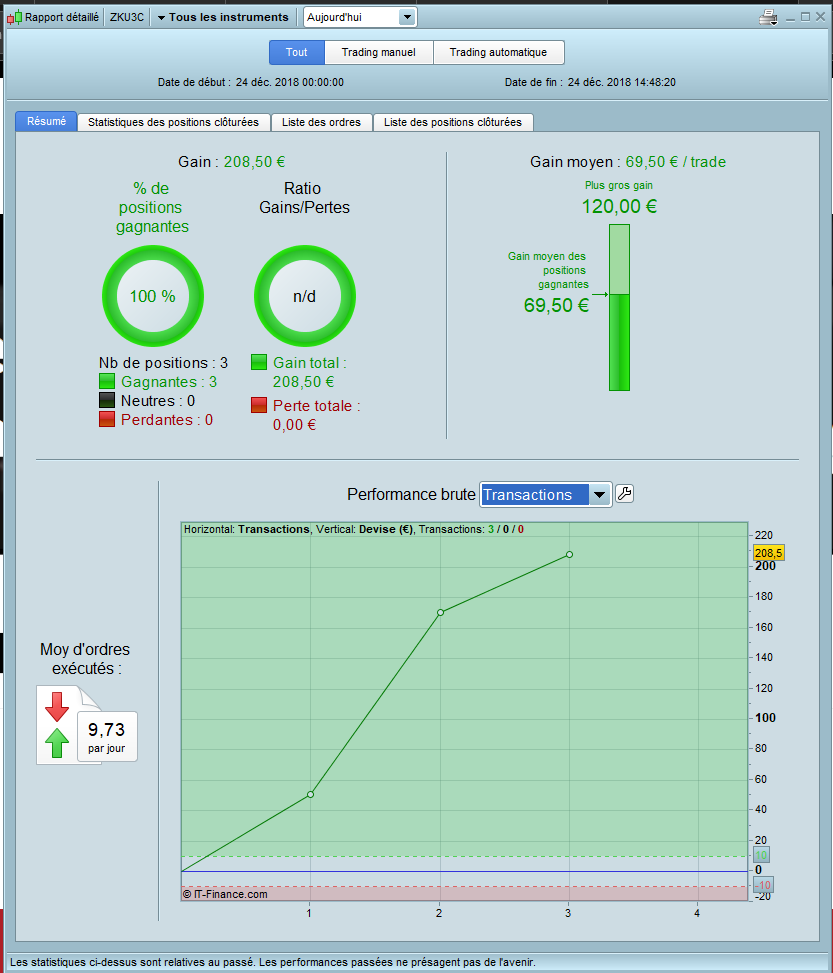This screenshot has width=833, height=973.
Task: Select the Tout filter button
Action: tap(297, 52)
